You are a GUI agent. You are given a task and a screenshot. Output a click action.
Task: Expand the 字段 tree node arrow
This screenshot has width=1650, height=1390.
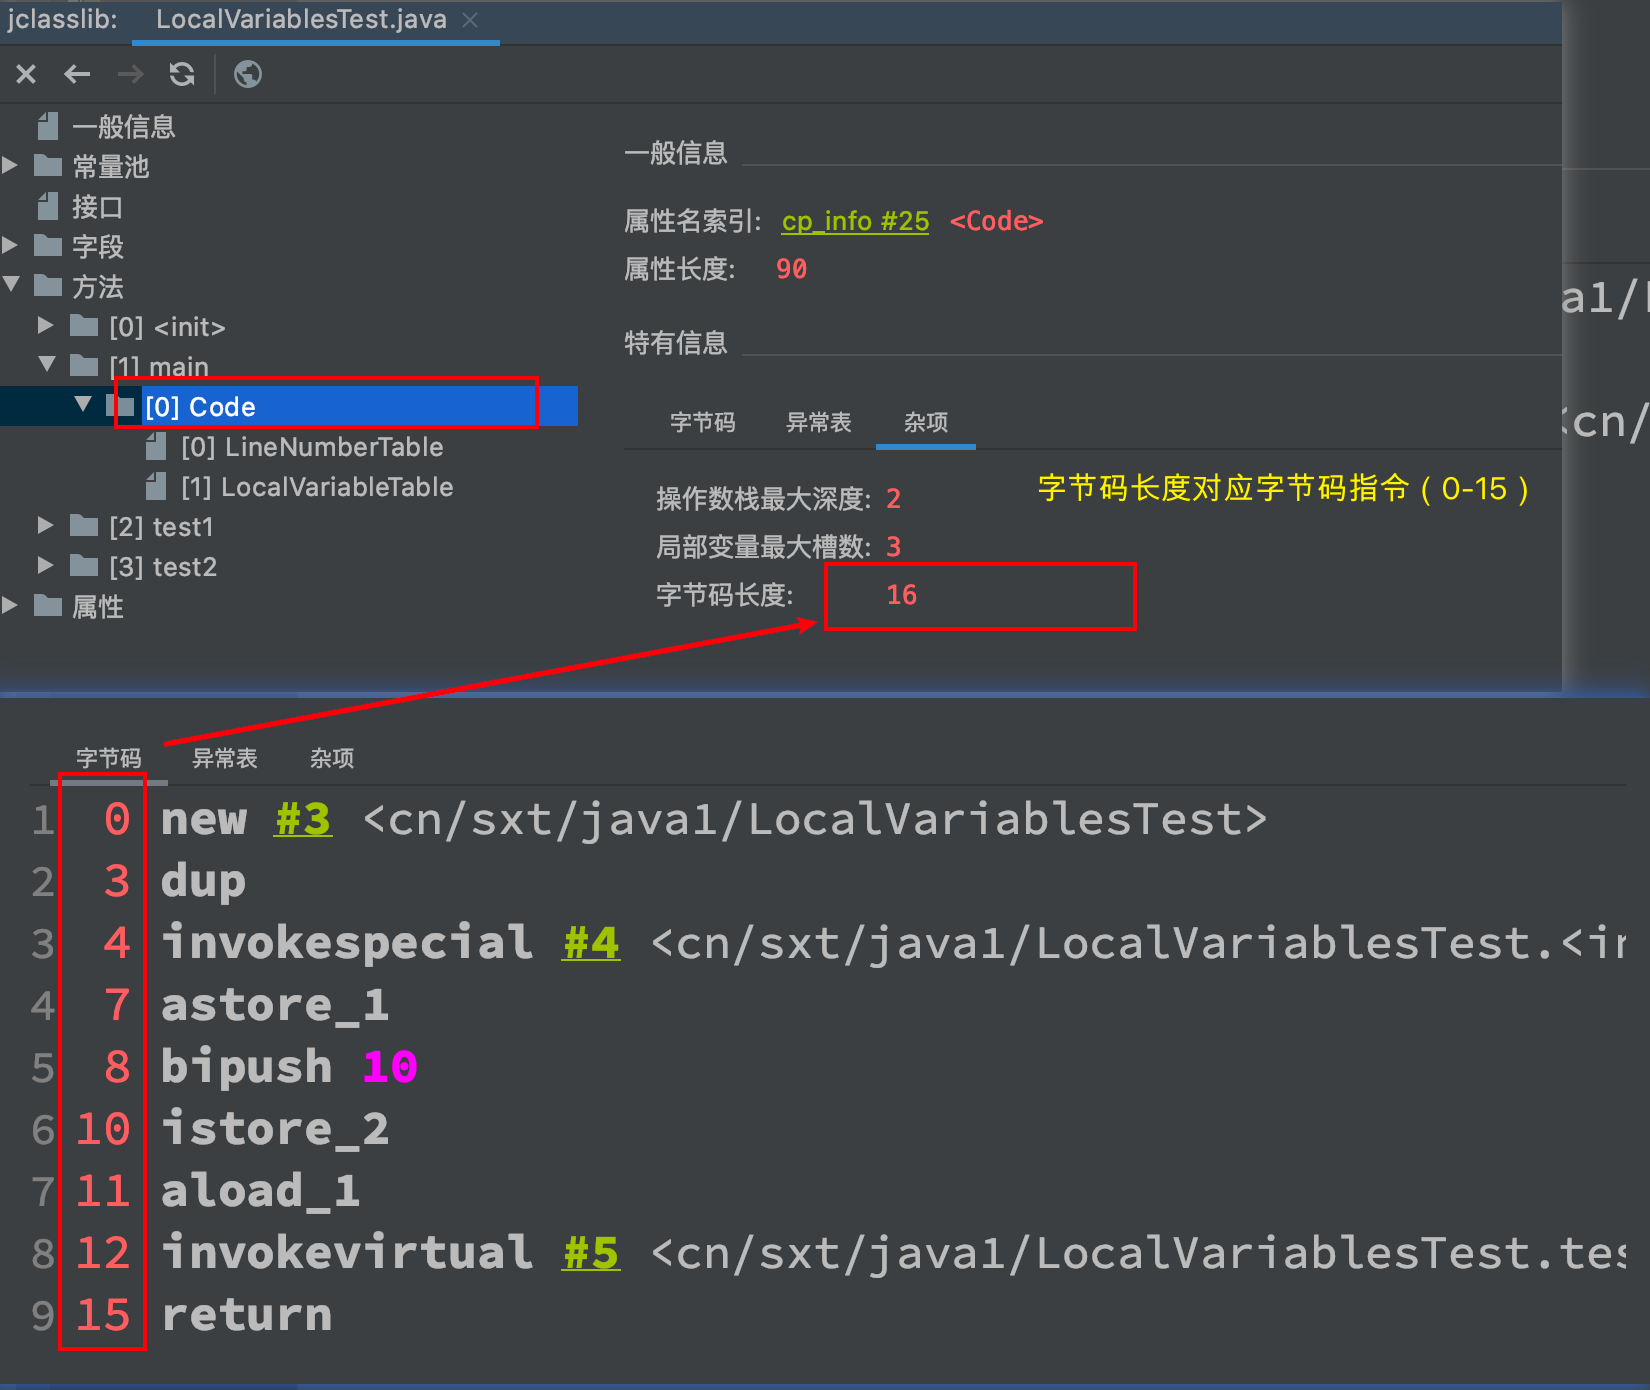click(x=10, y=245)
